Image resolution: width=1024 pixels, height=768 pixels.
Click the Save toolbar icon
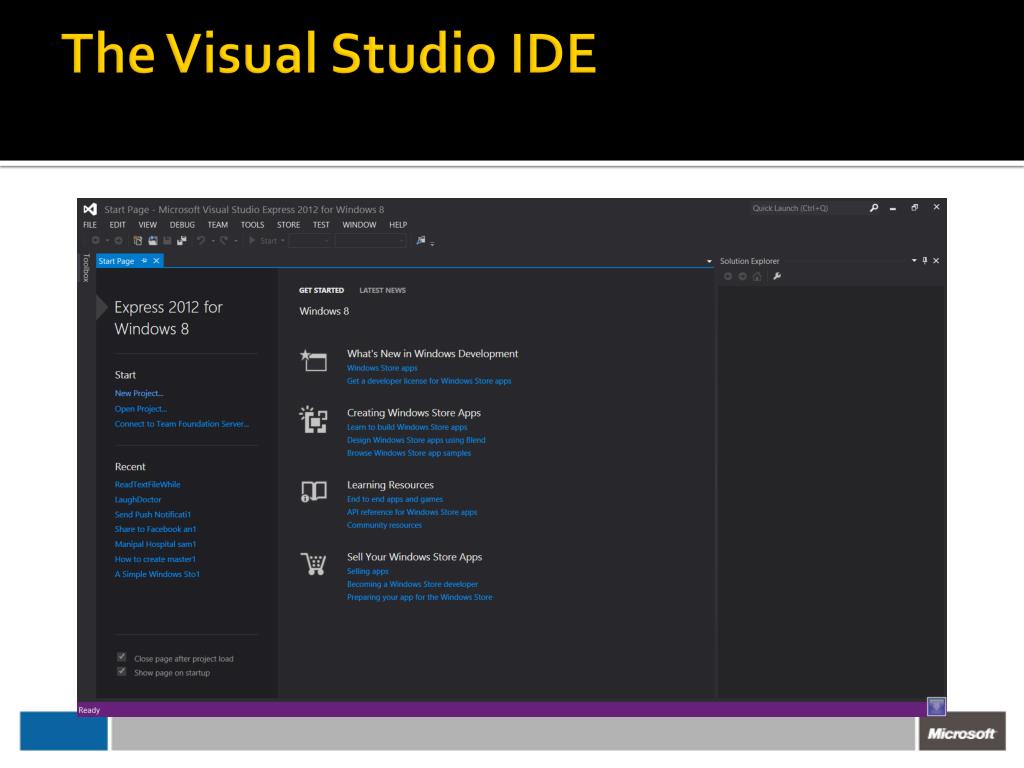(x=167, y=240)
